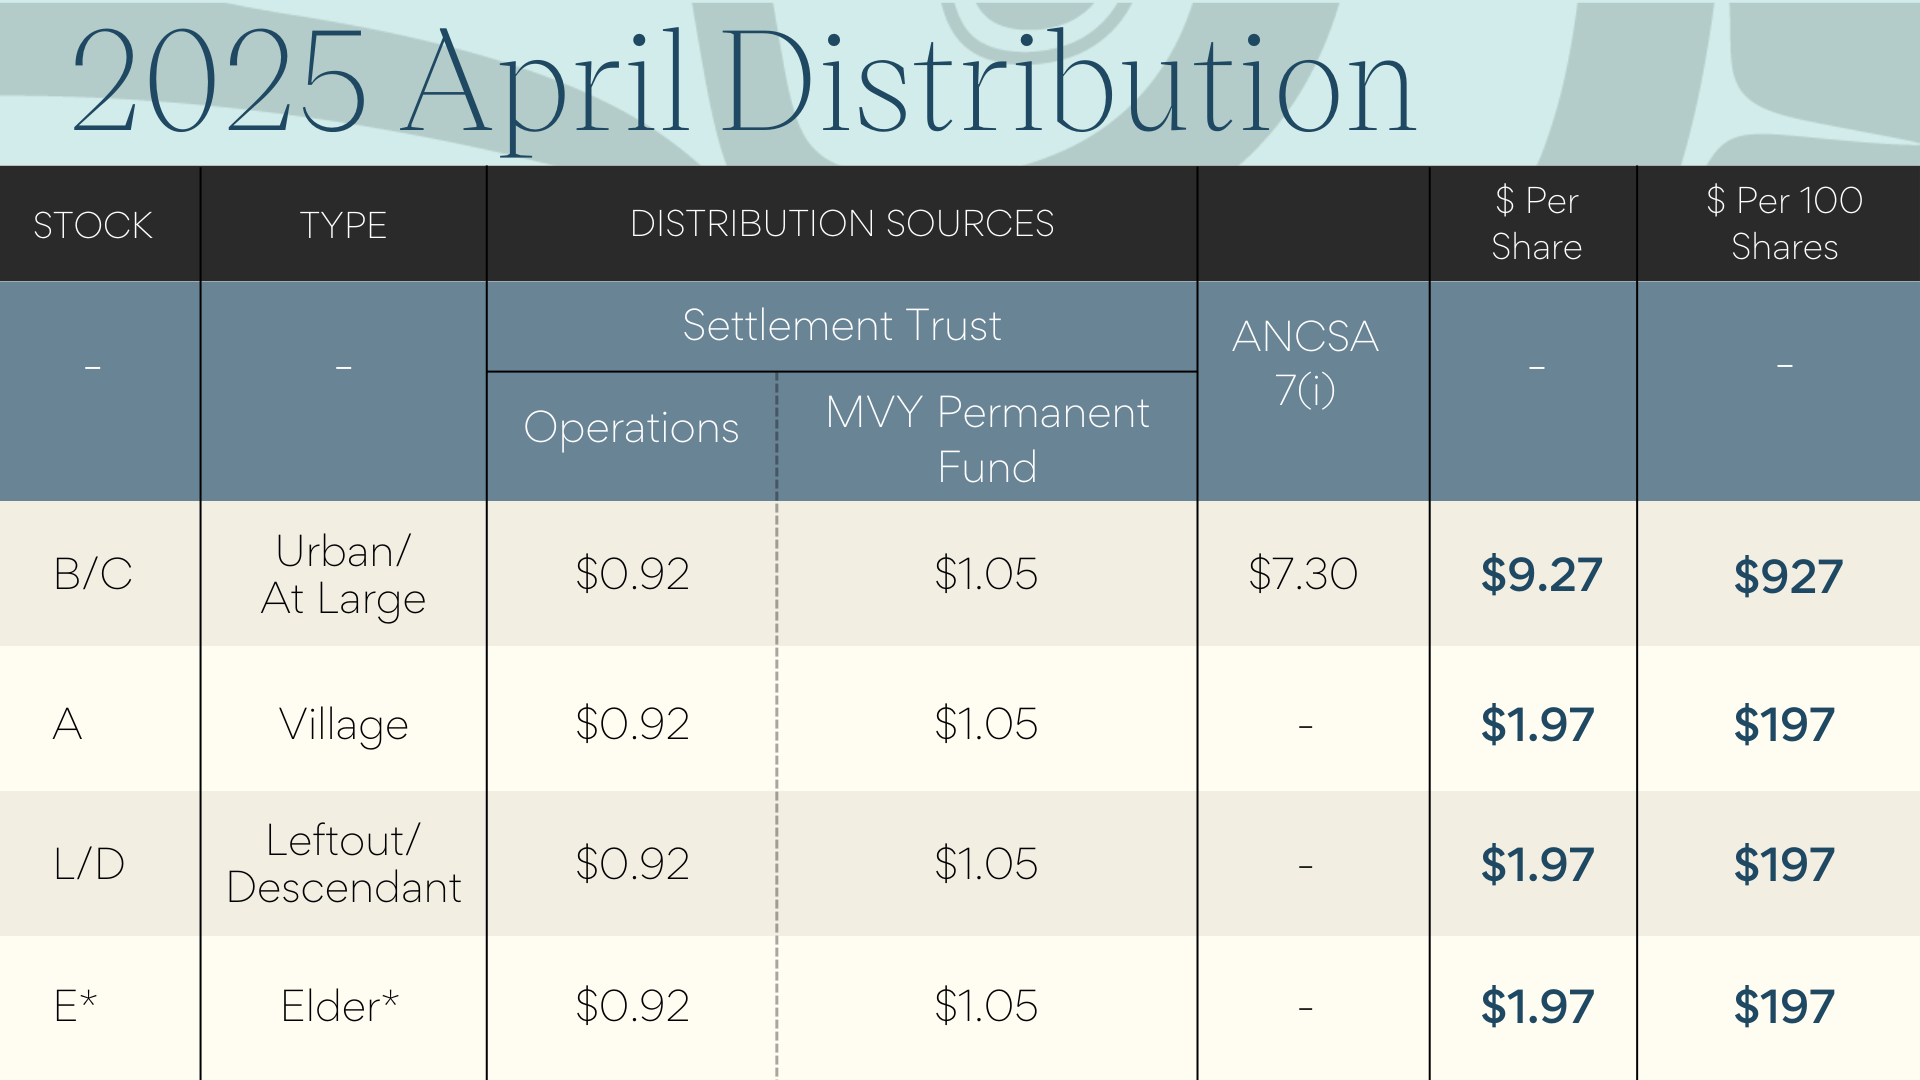Viewport: 1920px width, 1080px height.
Task: Click the STOCK column header
Action: click(x=93, y=225)
